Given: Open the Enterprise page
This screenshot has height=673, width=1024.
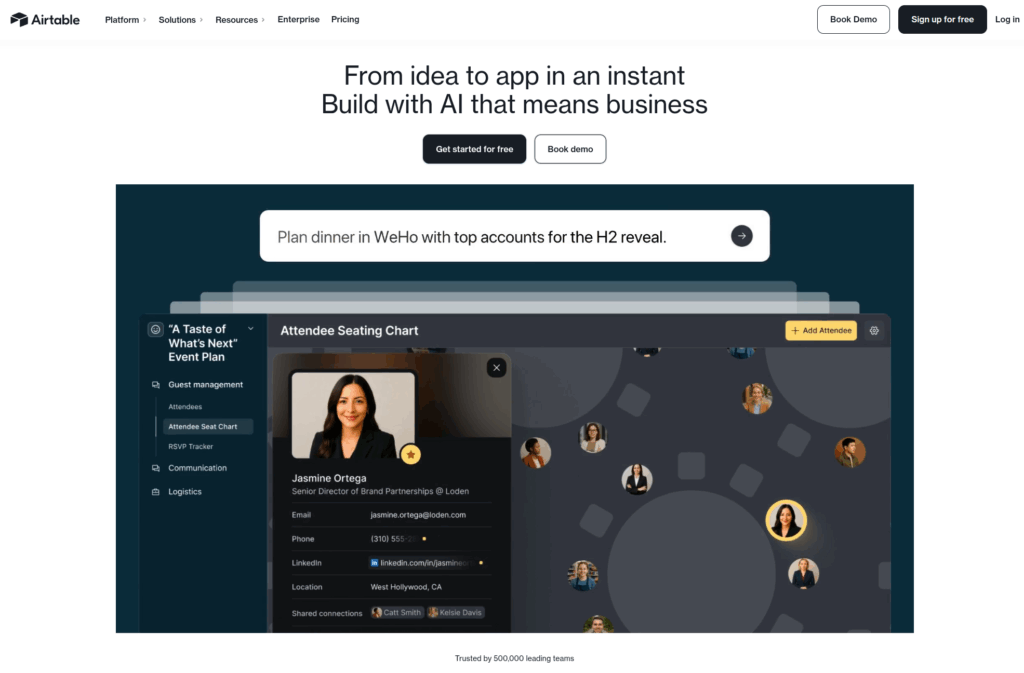Looking at the screenshot, I should [x=298, y=20].
